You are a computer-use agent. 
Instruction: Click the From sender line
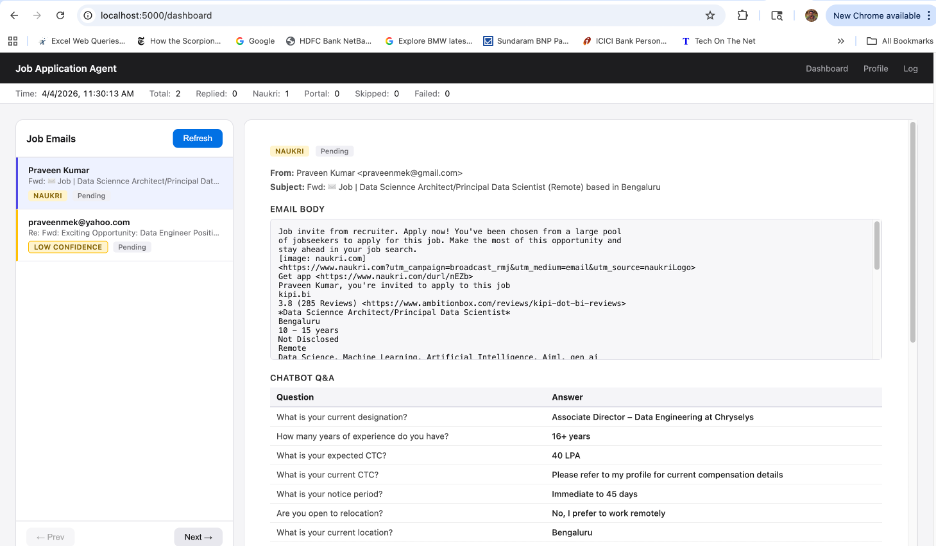[366, 173]
